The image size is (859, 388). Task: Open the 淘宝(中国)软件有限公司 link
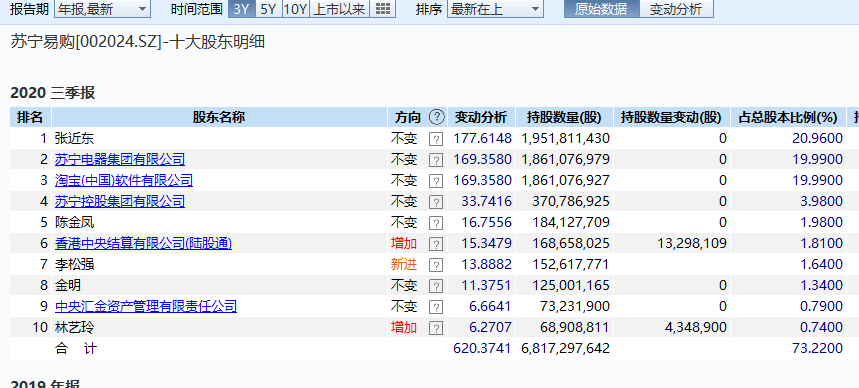(124, 180)
